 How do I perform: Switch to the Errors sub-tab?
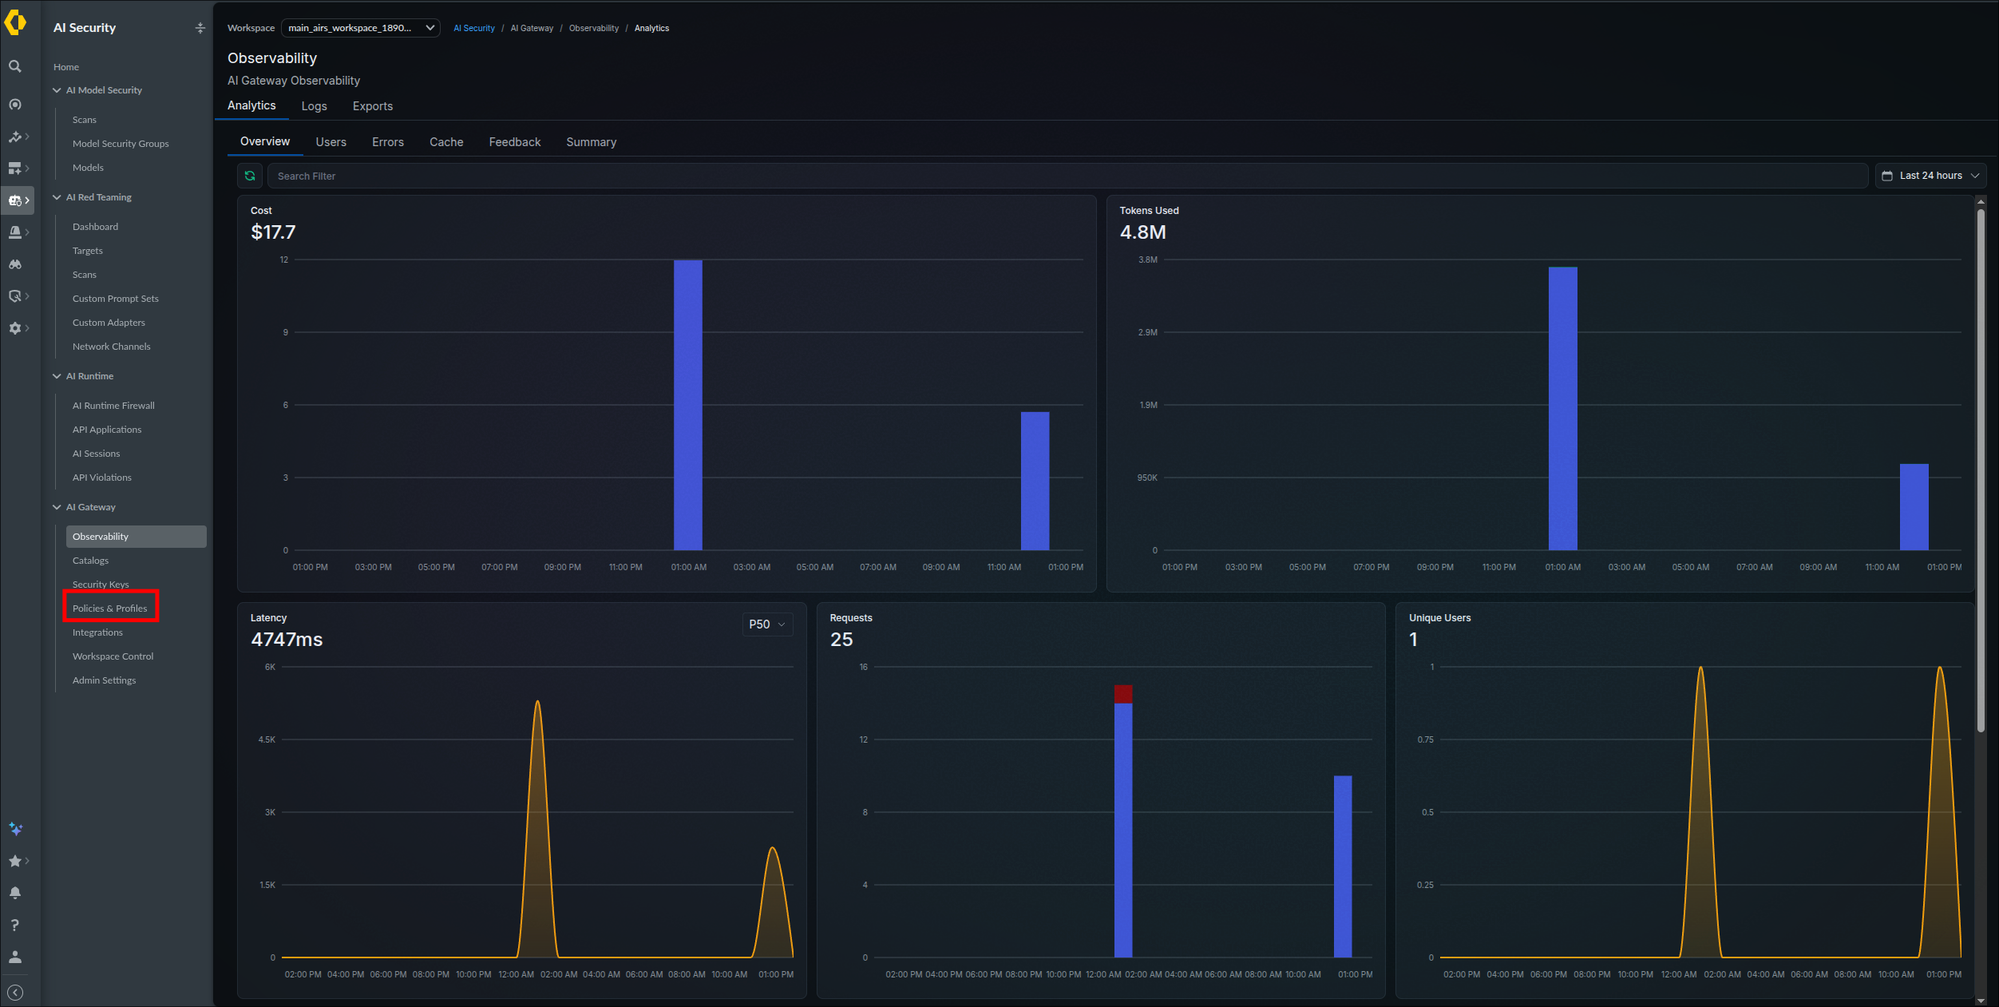pyautogui.click(x=388, y=142)
